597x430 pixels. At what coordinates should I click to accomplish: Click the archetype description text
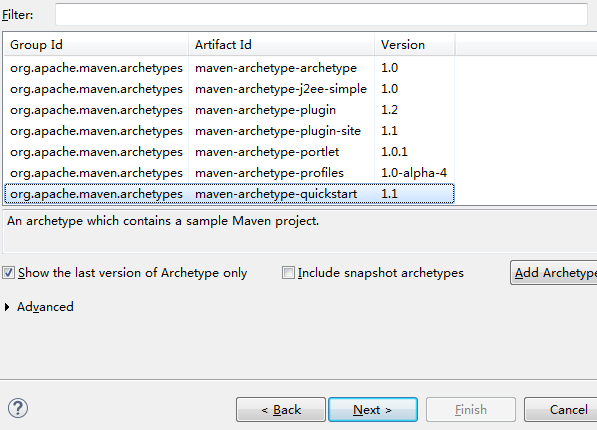[163, 221]
